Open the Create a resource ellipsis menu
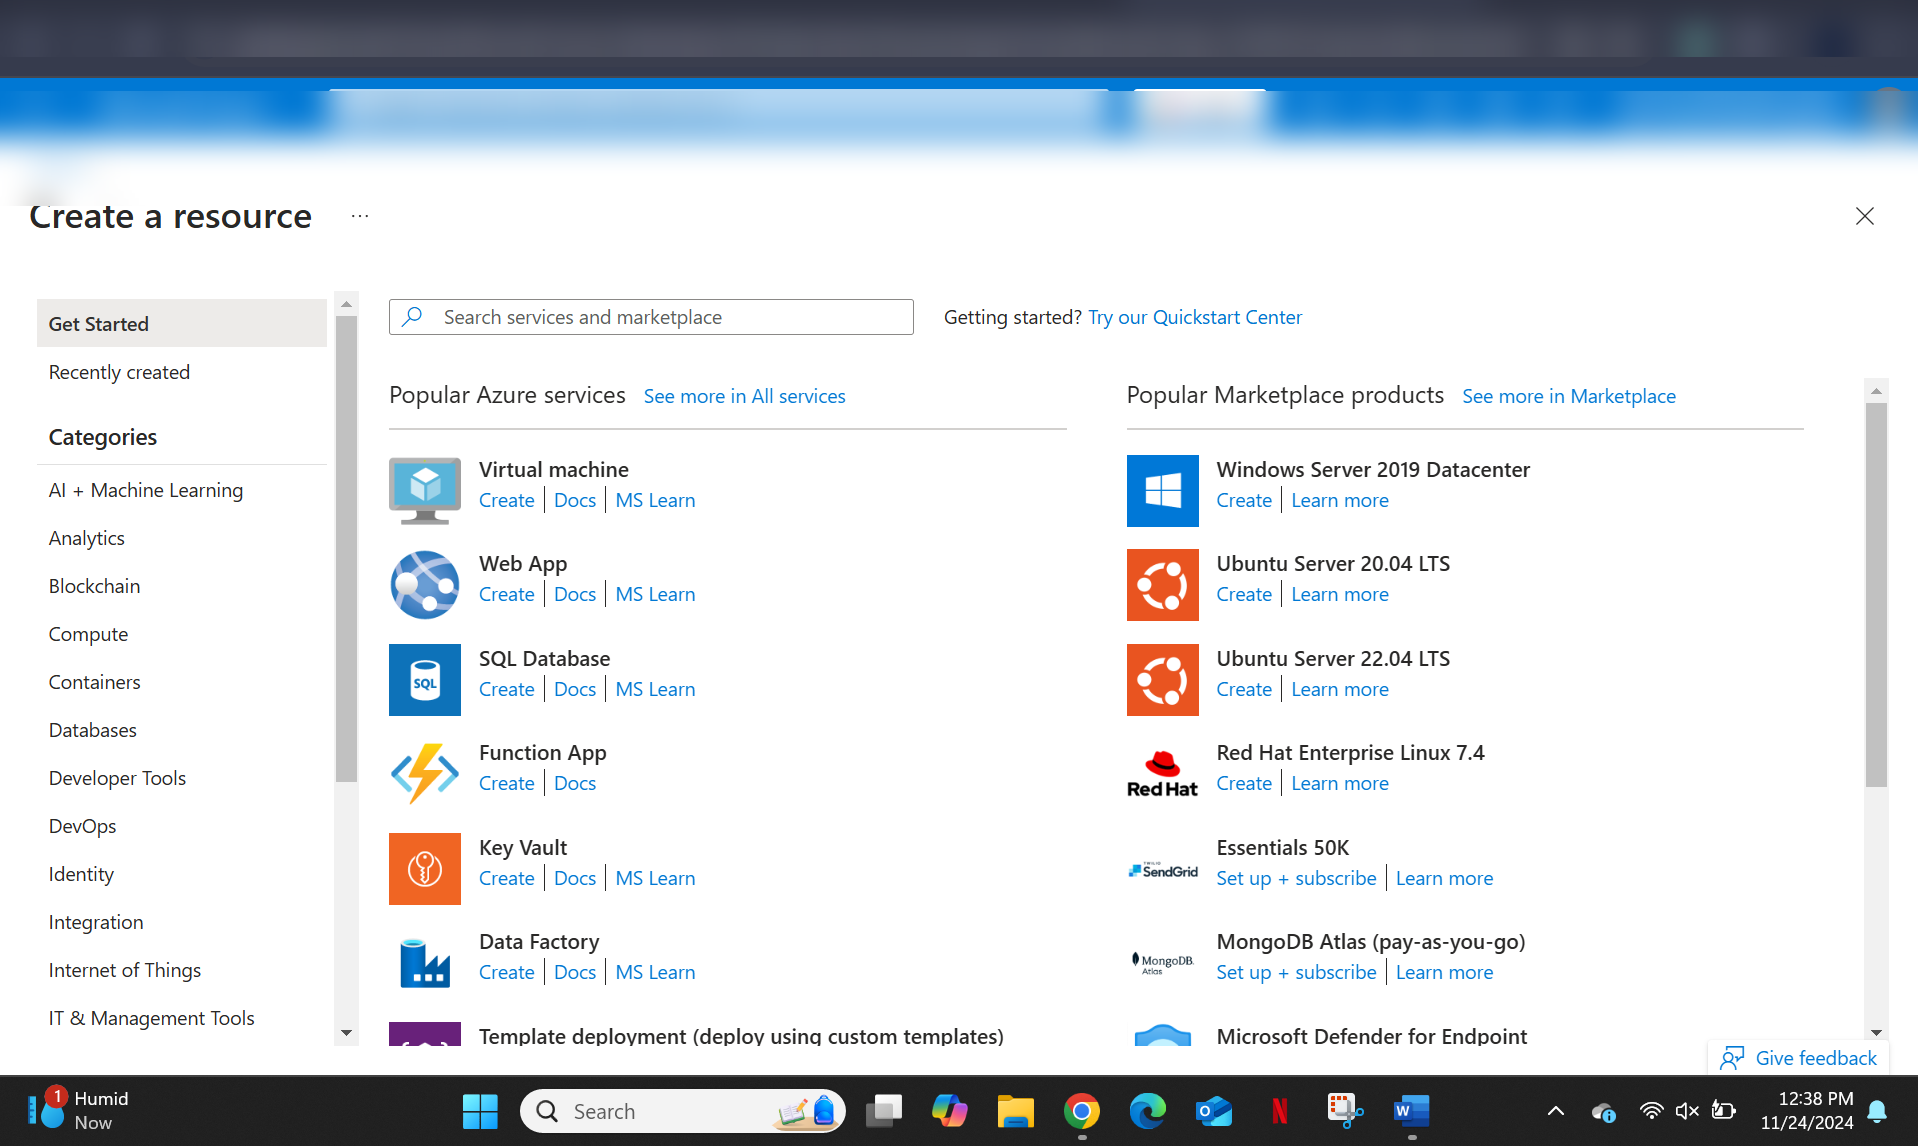The width and height of the screenshot is (1918, 1146). point(360,216)
